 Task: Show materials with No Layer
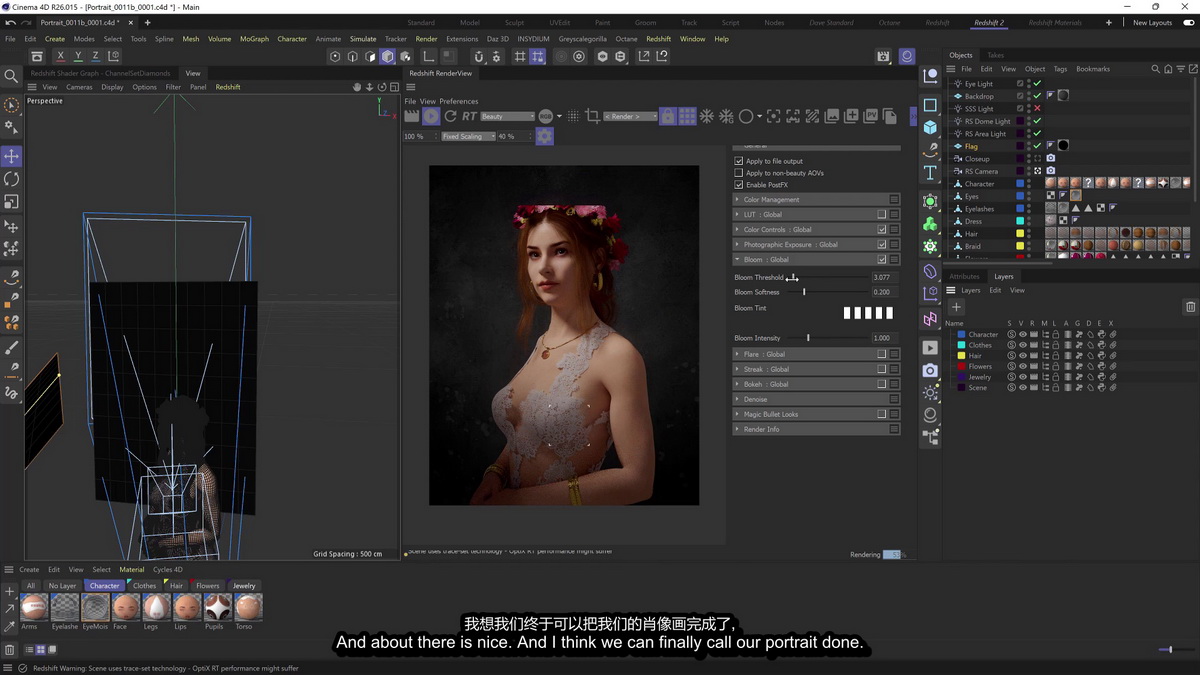click(x=62, y=586)
